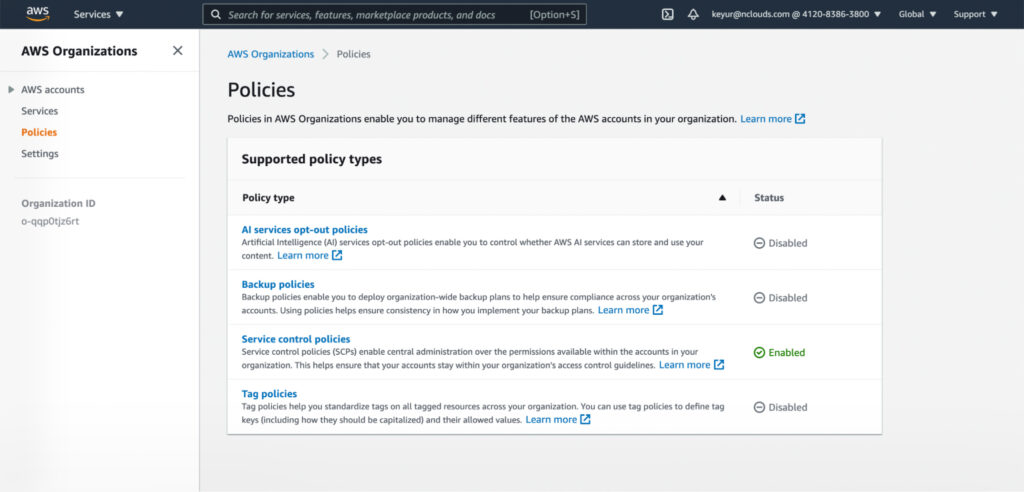Sort by Policy type column arrow
Image resolution: width=1024 pixels, height=492 pixels.
(x=722, y=197)
